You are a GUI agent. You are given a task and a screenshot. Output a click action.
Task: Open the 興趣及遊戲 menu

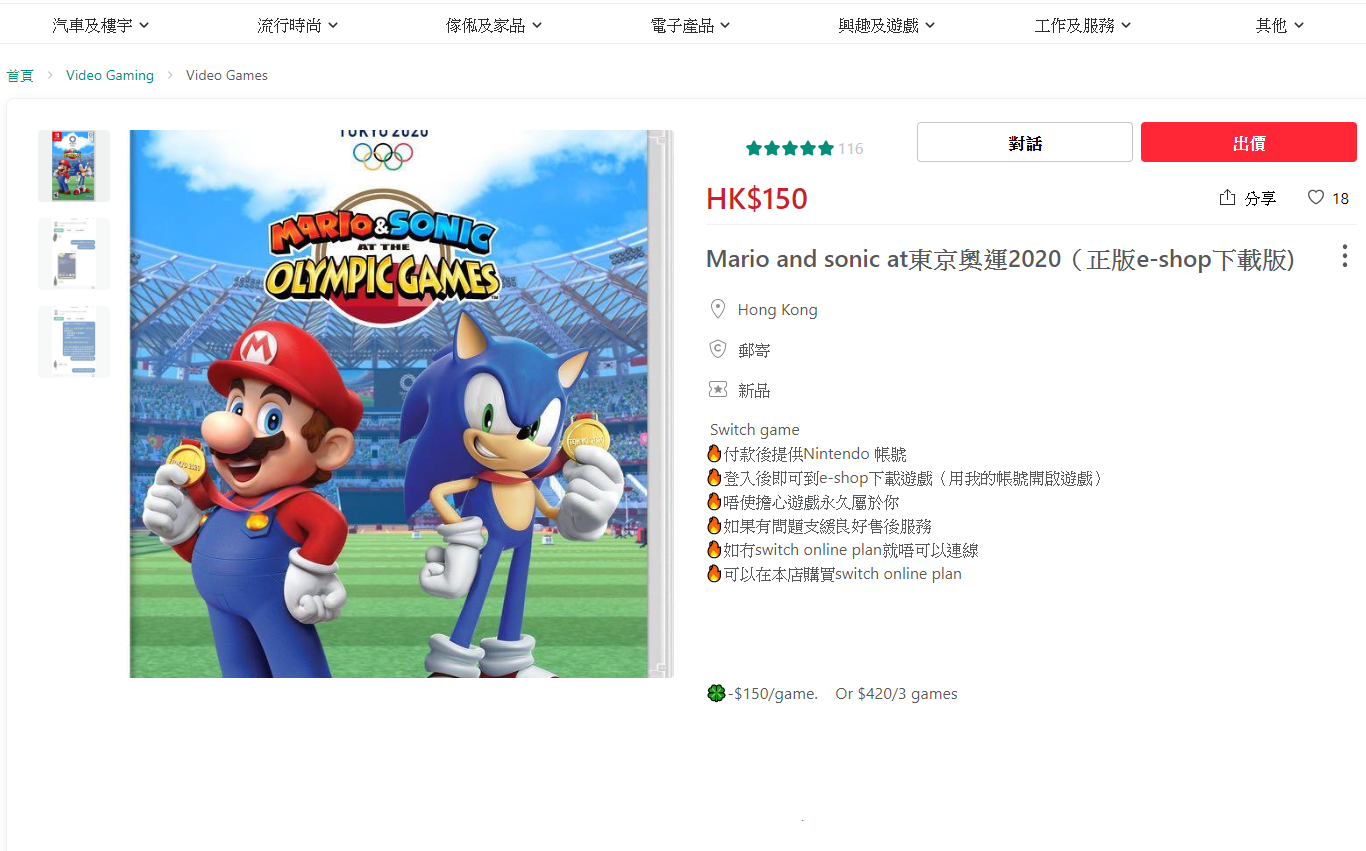click(x=887, y=25)
